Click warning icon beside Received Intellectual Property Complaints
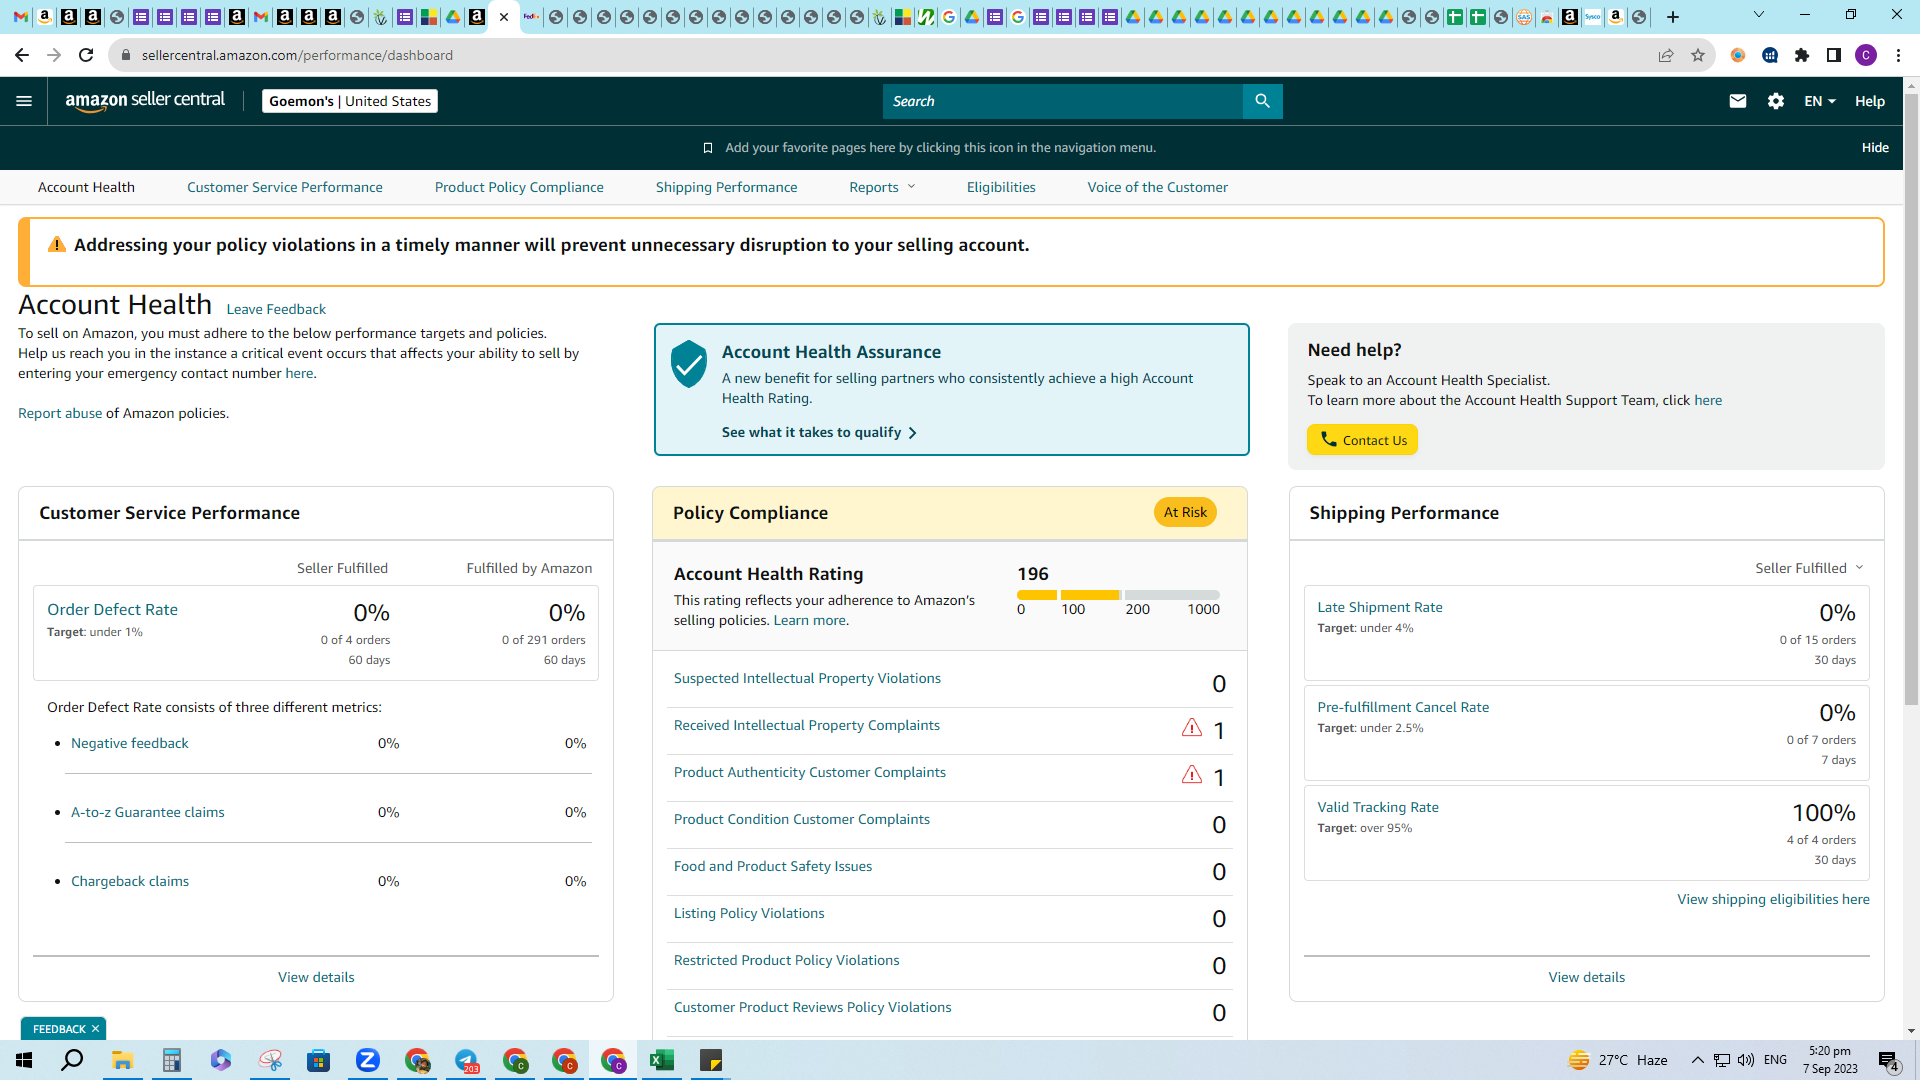This screenshot has height=1080, width=1920. (1191, 728)
